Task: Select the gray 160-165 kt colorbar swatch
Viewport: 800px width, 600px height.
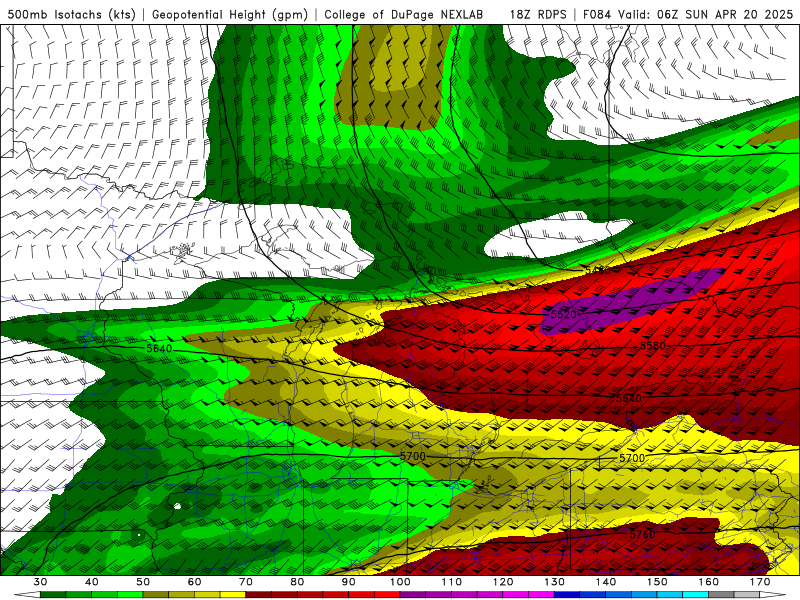Action: tap(721, 595)
